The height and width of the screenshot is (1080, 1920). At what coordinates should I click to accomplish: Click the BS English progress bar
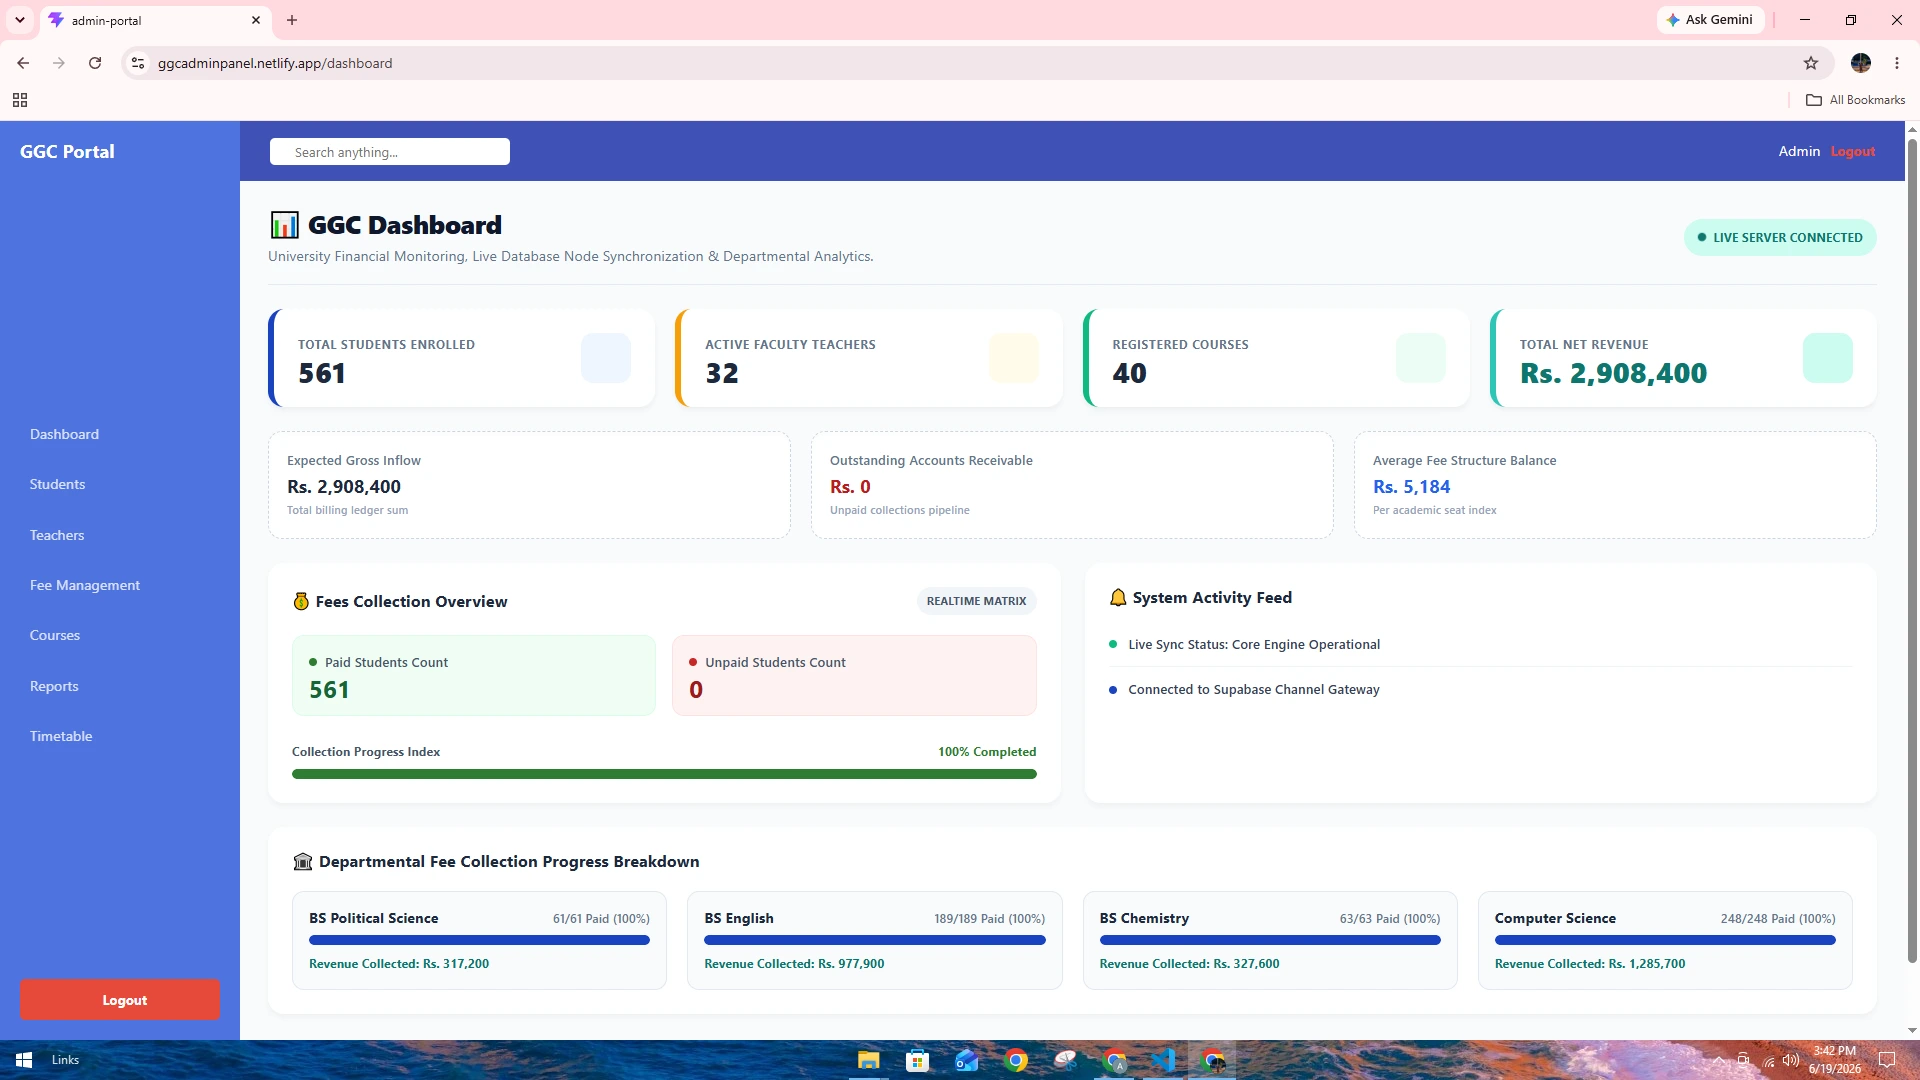point(875,940)
